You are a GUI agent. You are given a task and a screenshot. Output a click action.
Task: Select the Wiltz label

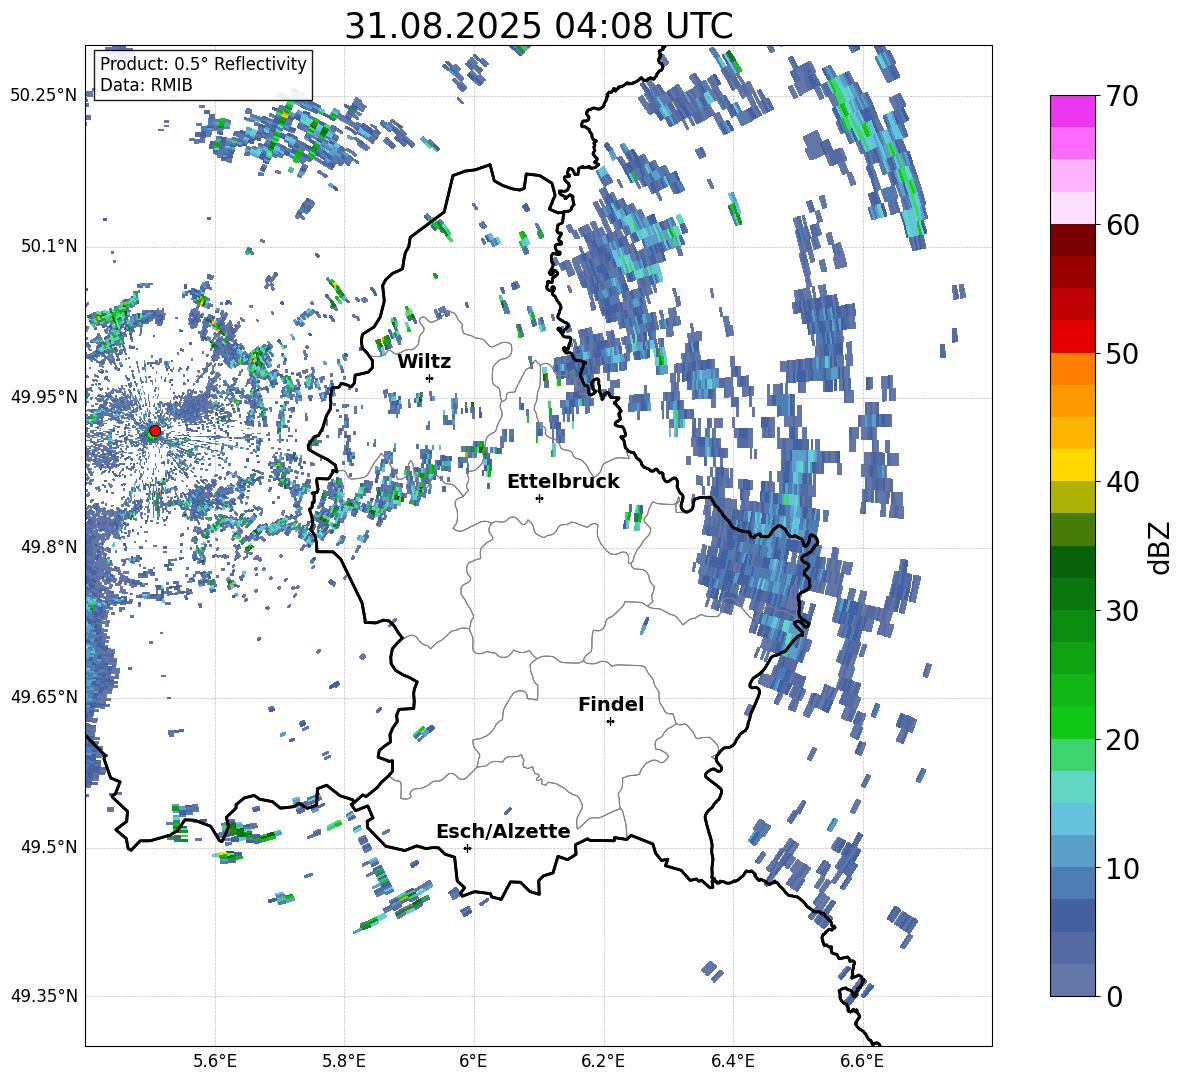pos(424,362)
